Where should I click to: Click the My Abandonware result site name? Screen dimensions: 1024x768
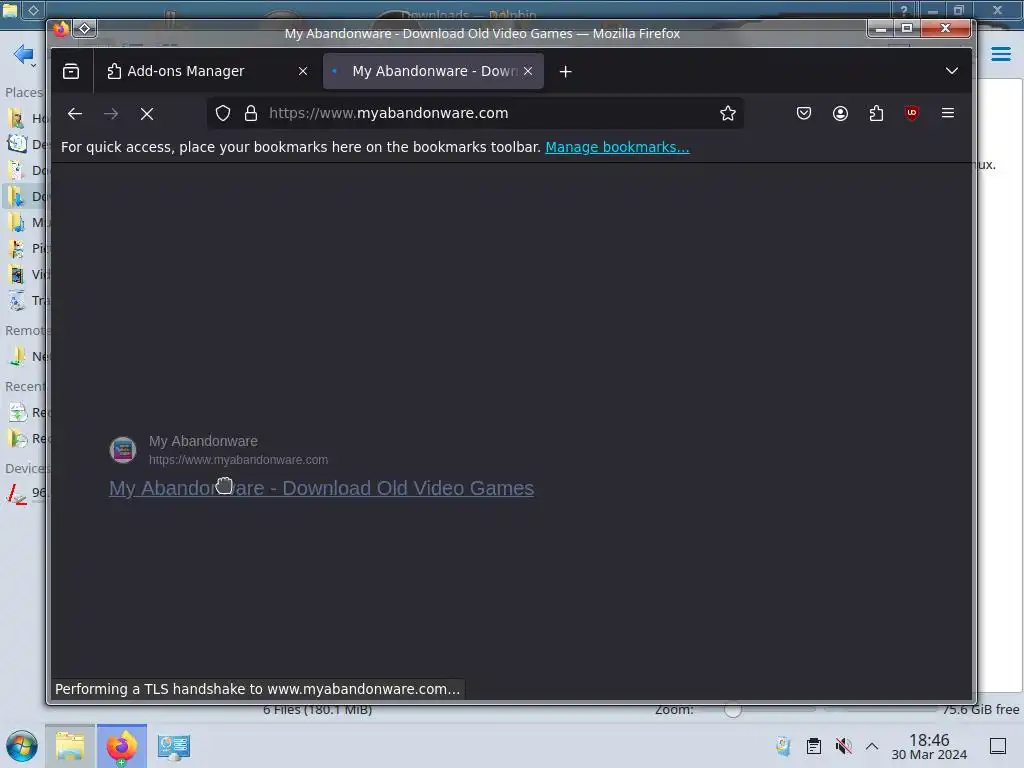pos(203,441)
